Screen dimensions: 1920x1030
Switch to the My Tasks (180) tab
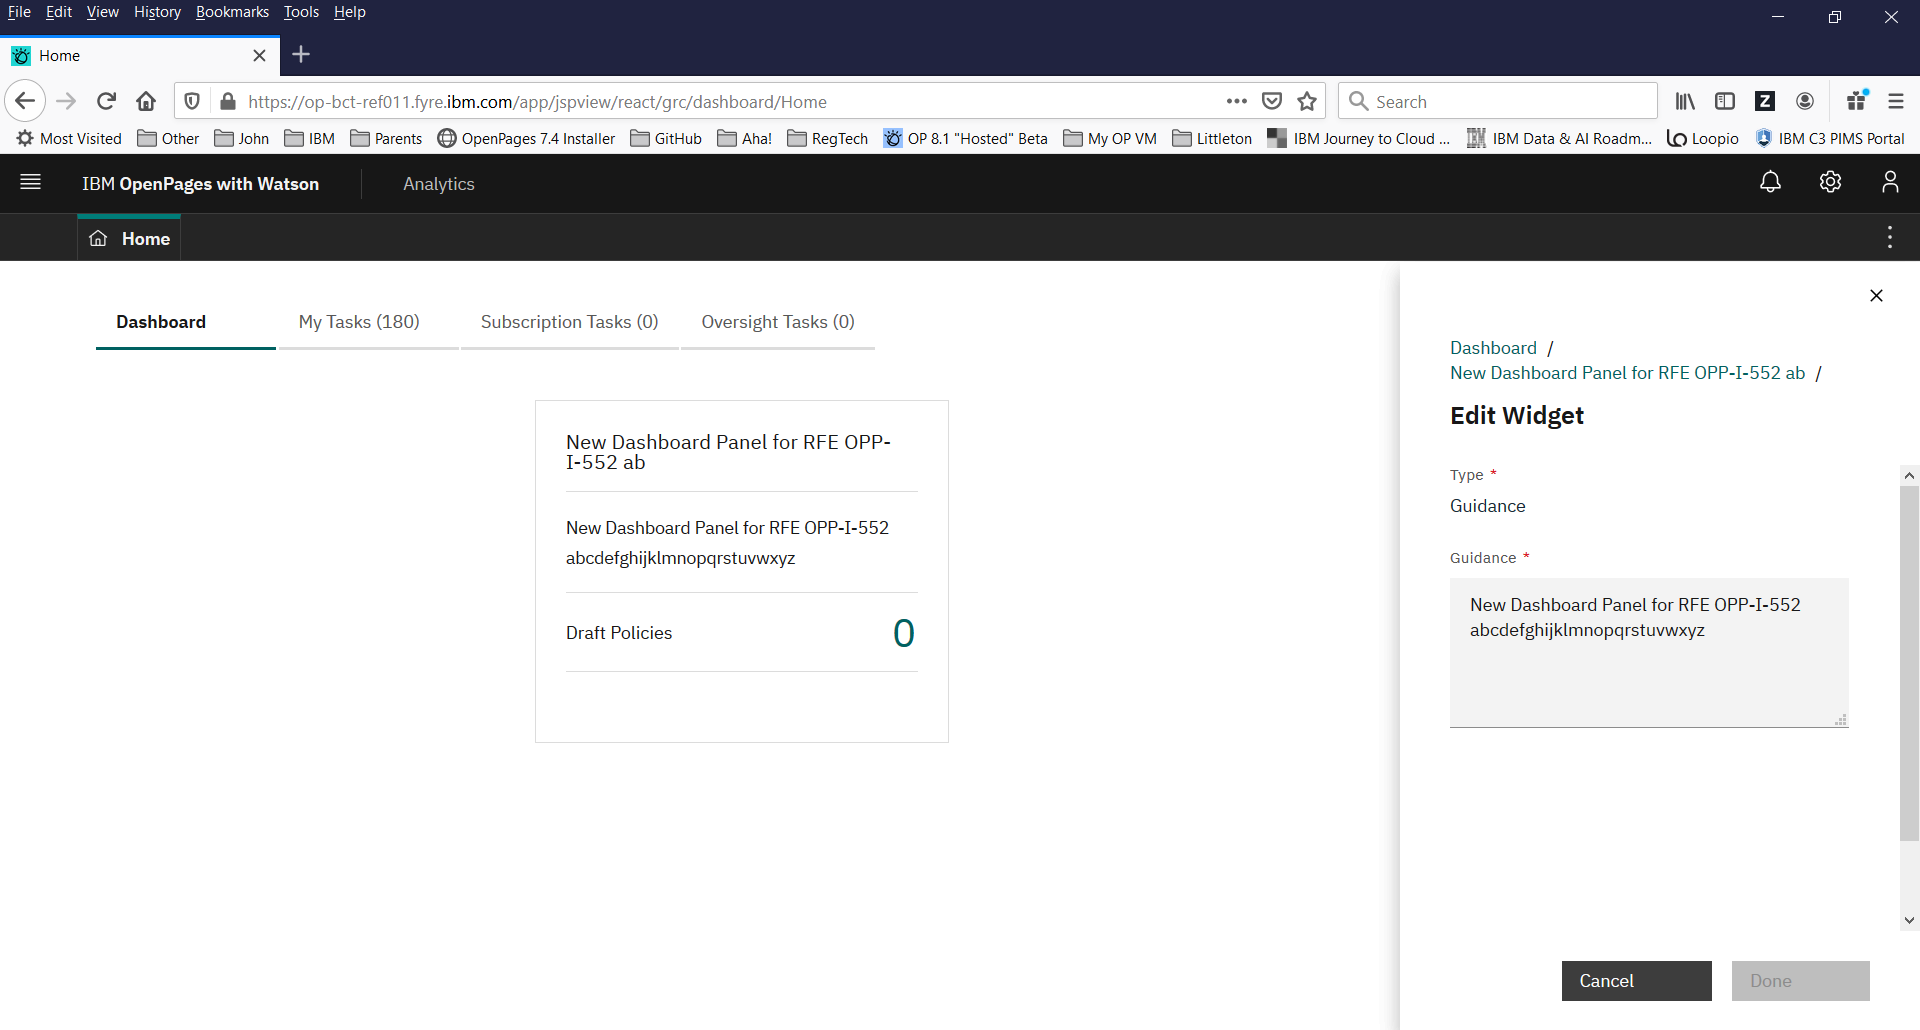(x=359, y=322)
